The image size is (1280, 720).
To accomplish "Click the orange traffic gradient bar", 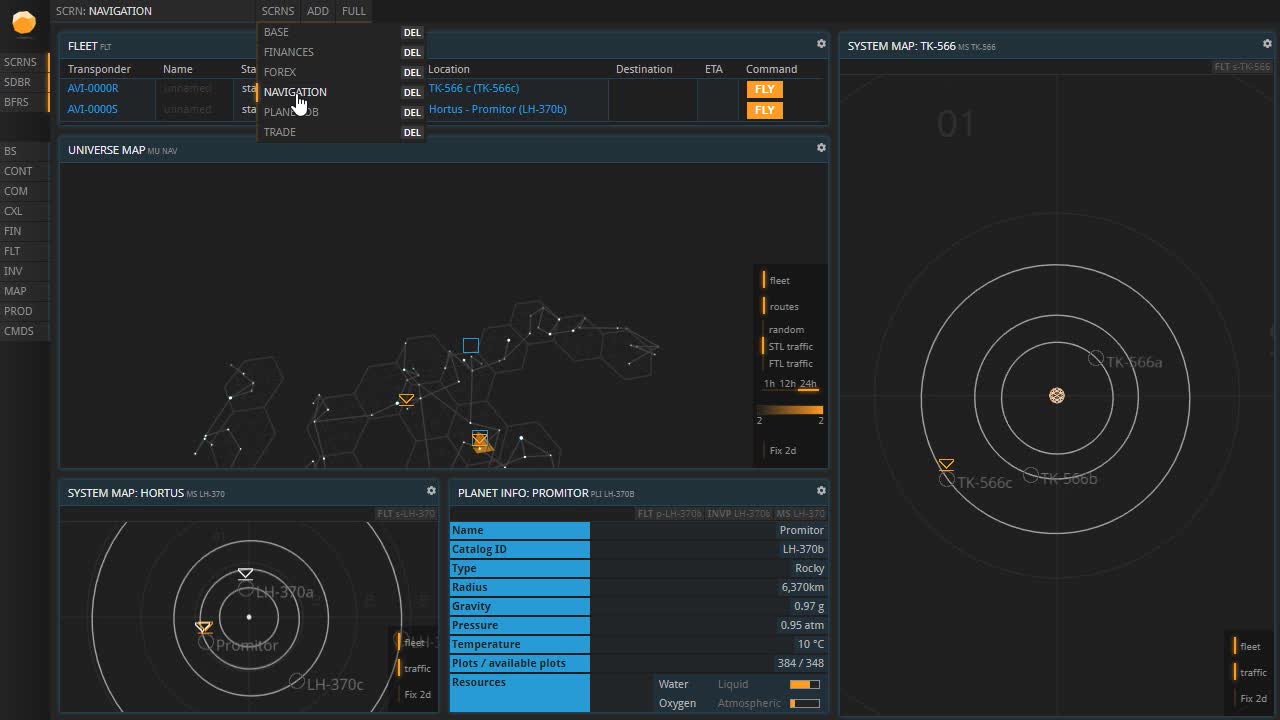I will [790, 410].
